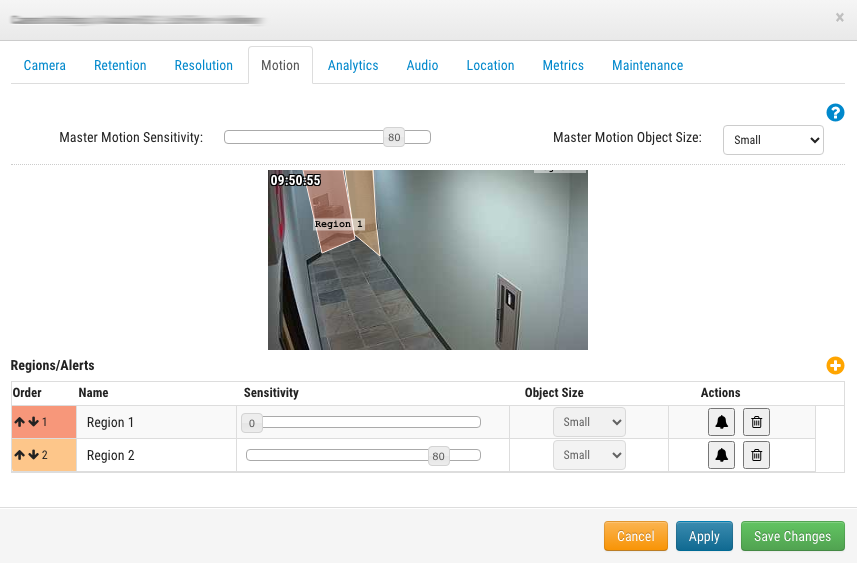Expand Region 2 Object Size dropdown

(589, 456)
